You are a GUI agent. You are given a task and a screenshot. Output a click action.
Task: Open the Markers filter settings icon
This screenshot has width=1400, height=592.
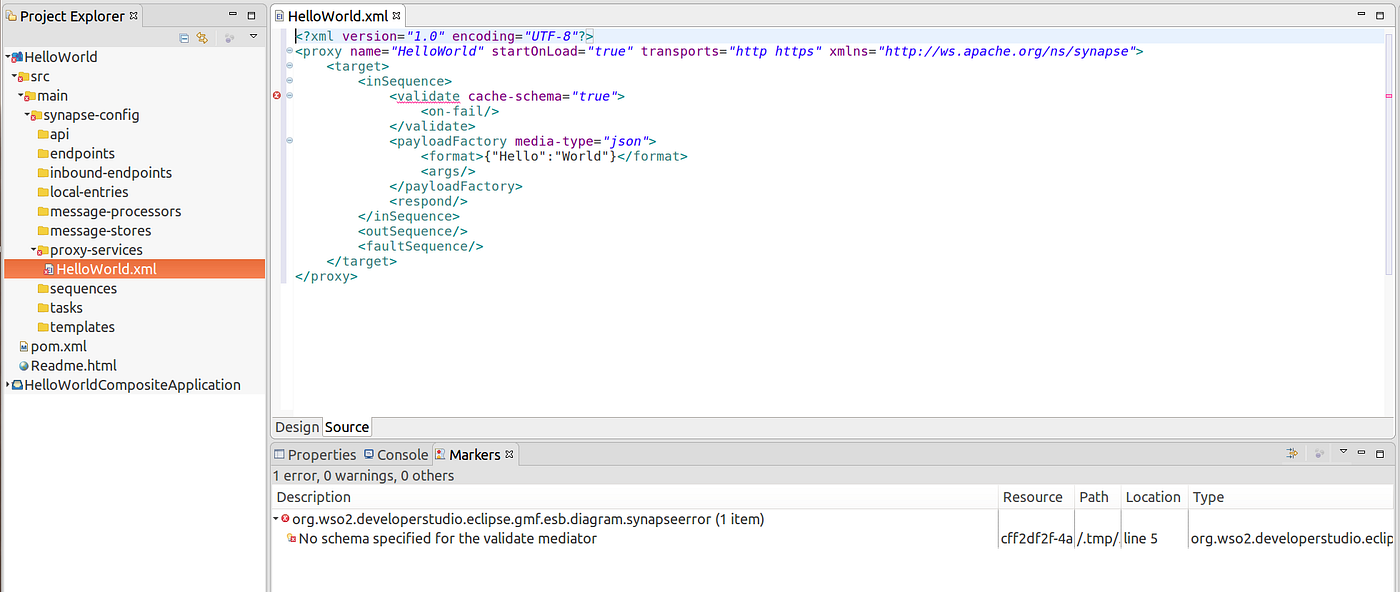[x=1290, y=453]
